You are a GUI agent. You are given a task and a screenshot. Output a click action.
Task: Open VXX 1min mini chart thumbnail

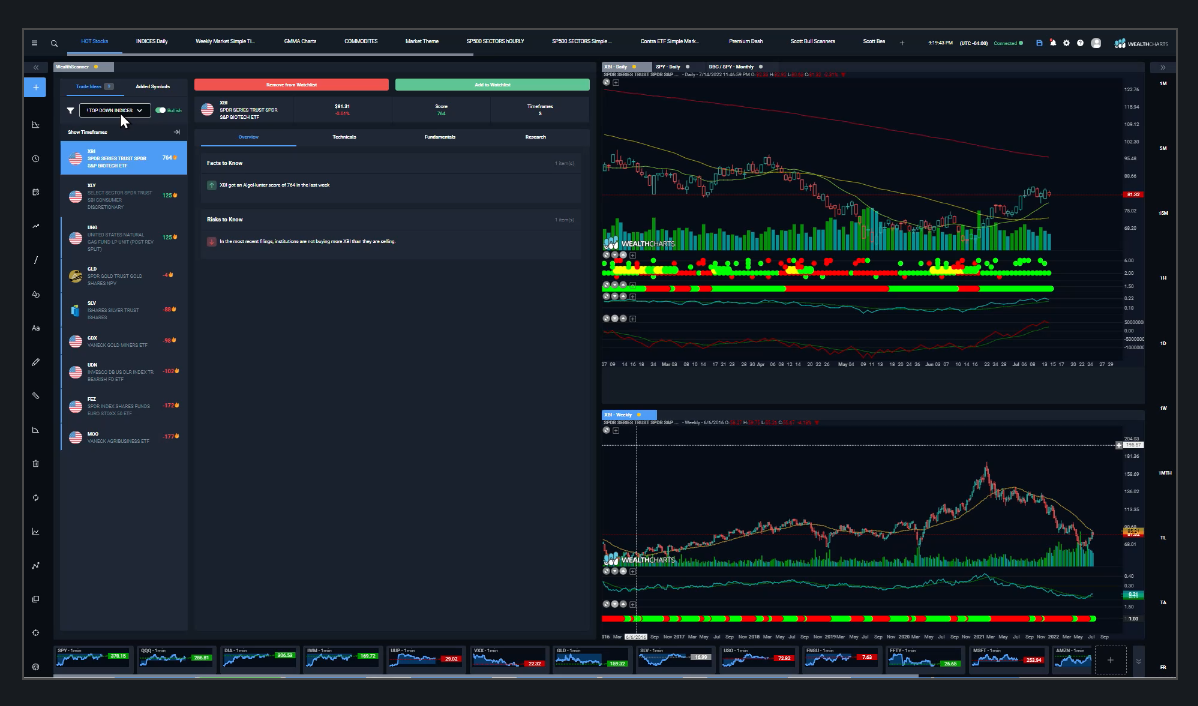[508, 657]
